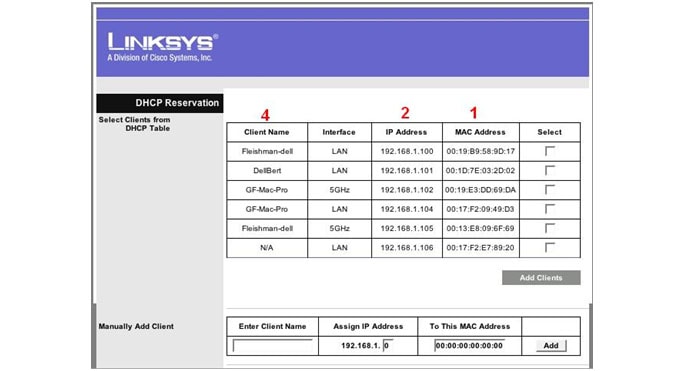The width and height of the screenshot is (683, 371).
Task: Click MAC address 00:1D:7E:03:2D:02
Action: click(480, 171)
